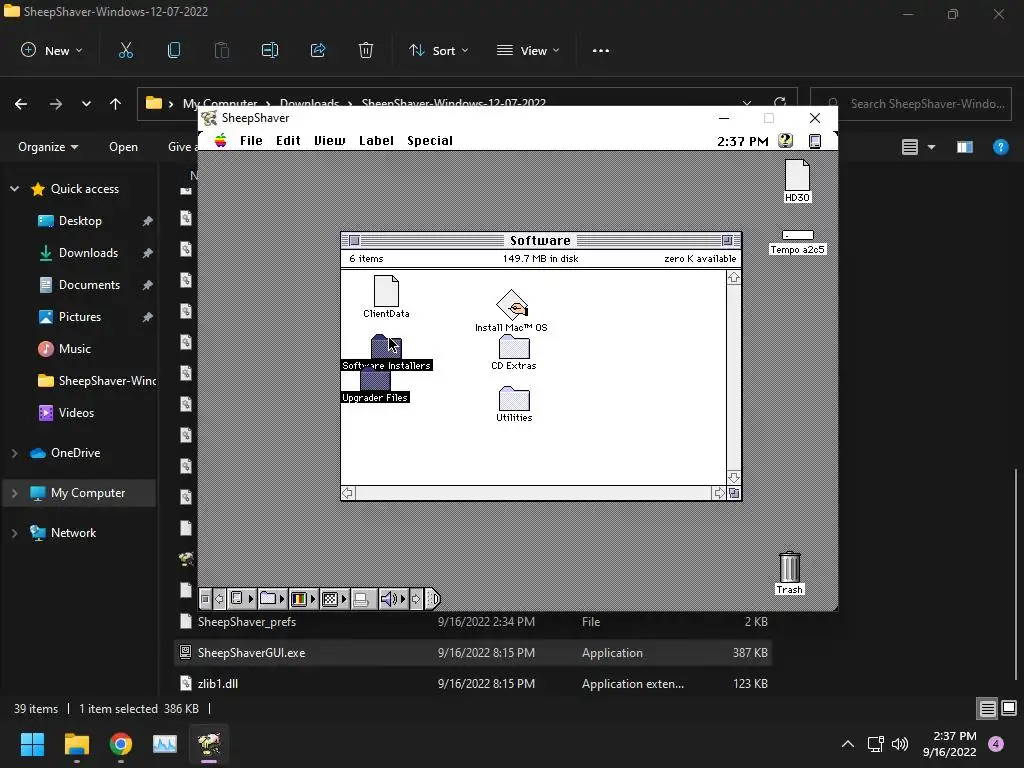Open the See more ellipsis menu
1024x768 pixels.
[601, 50]
